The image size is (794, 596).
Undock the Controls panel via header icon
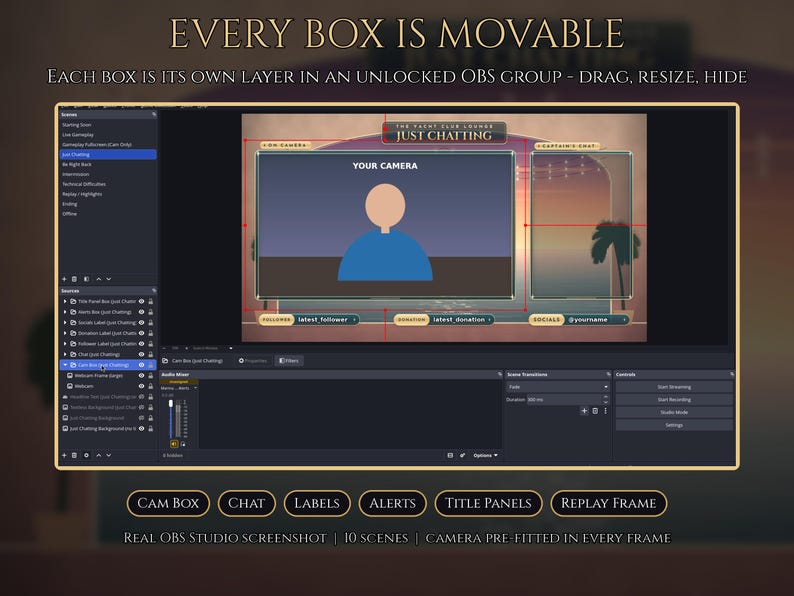pos(732,374)
